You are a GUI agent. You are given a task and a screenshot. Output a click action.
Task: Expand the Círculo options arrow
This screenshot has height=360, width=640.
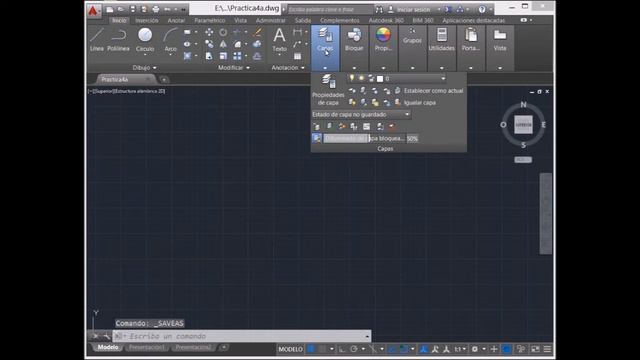(145, 55)
